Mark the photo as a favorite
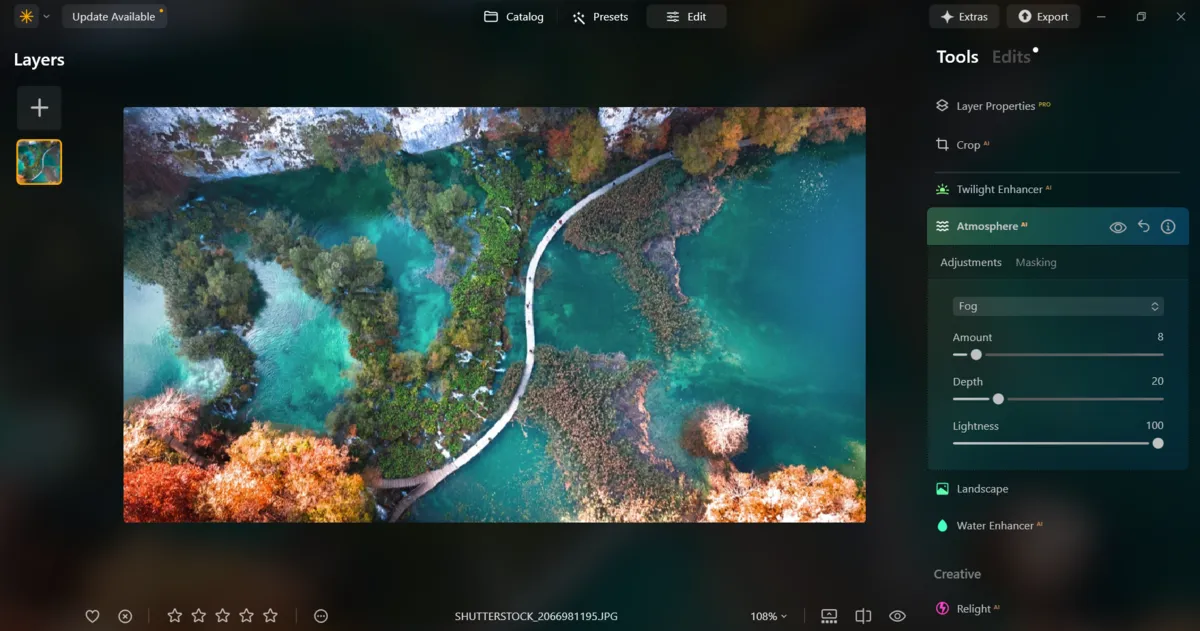Screen dimensions: 1200x631 (x=92, y=616)
